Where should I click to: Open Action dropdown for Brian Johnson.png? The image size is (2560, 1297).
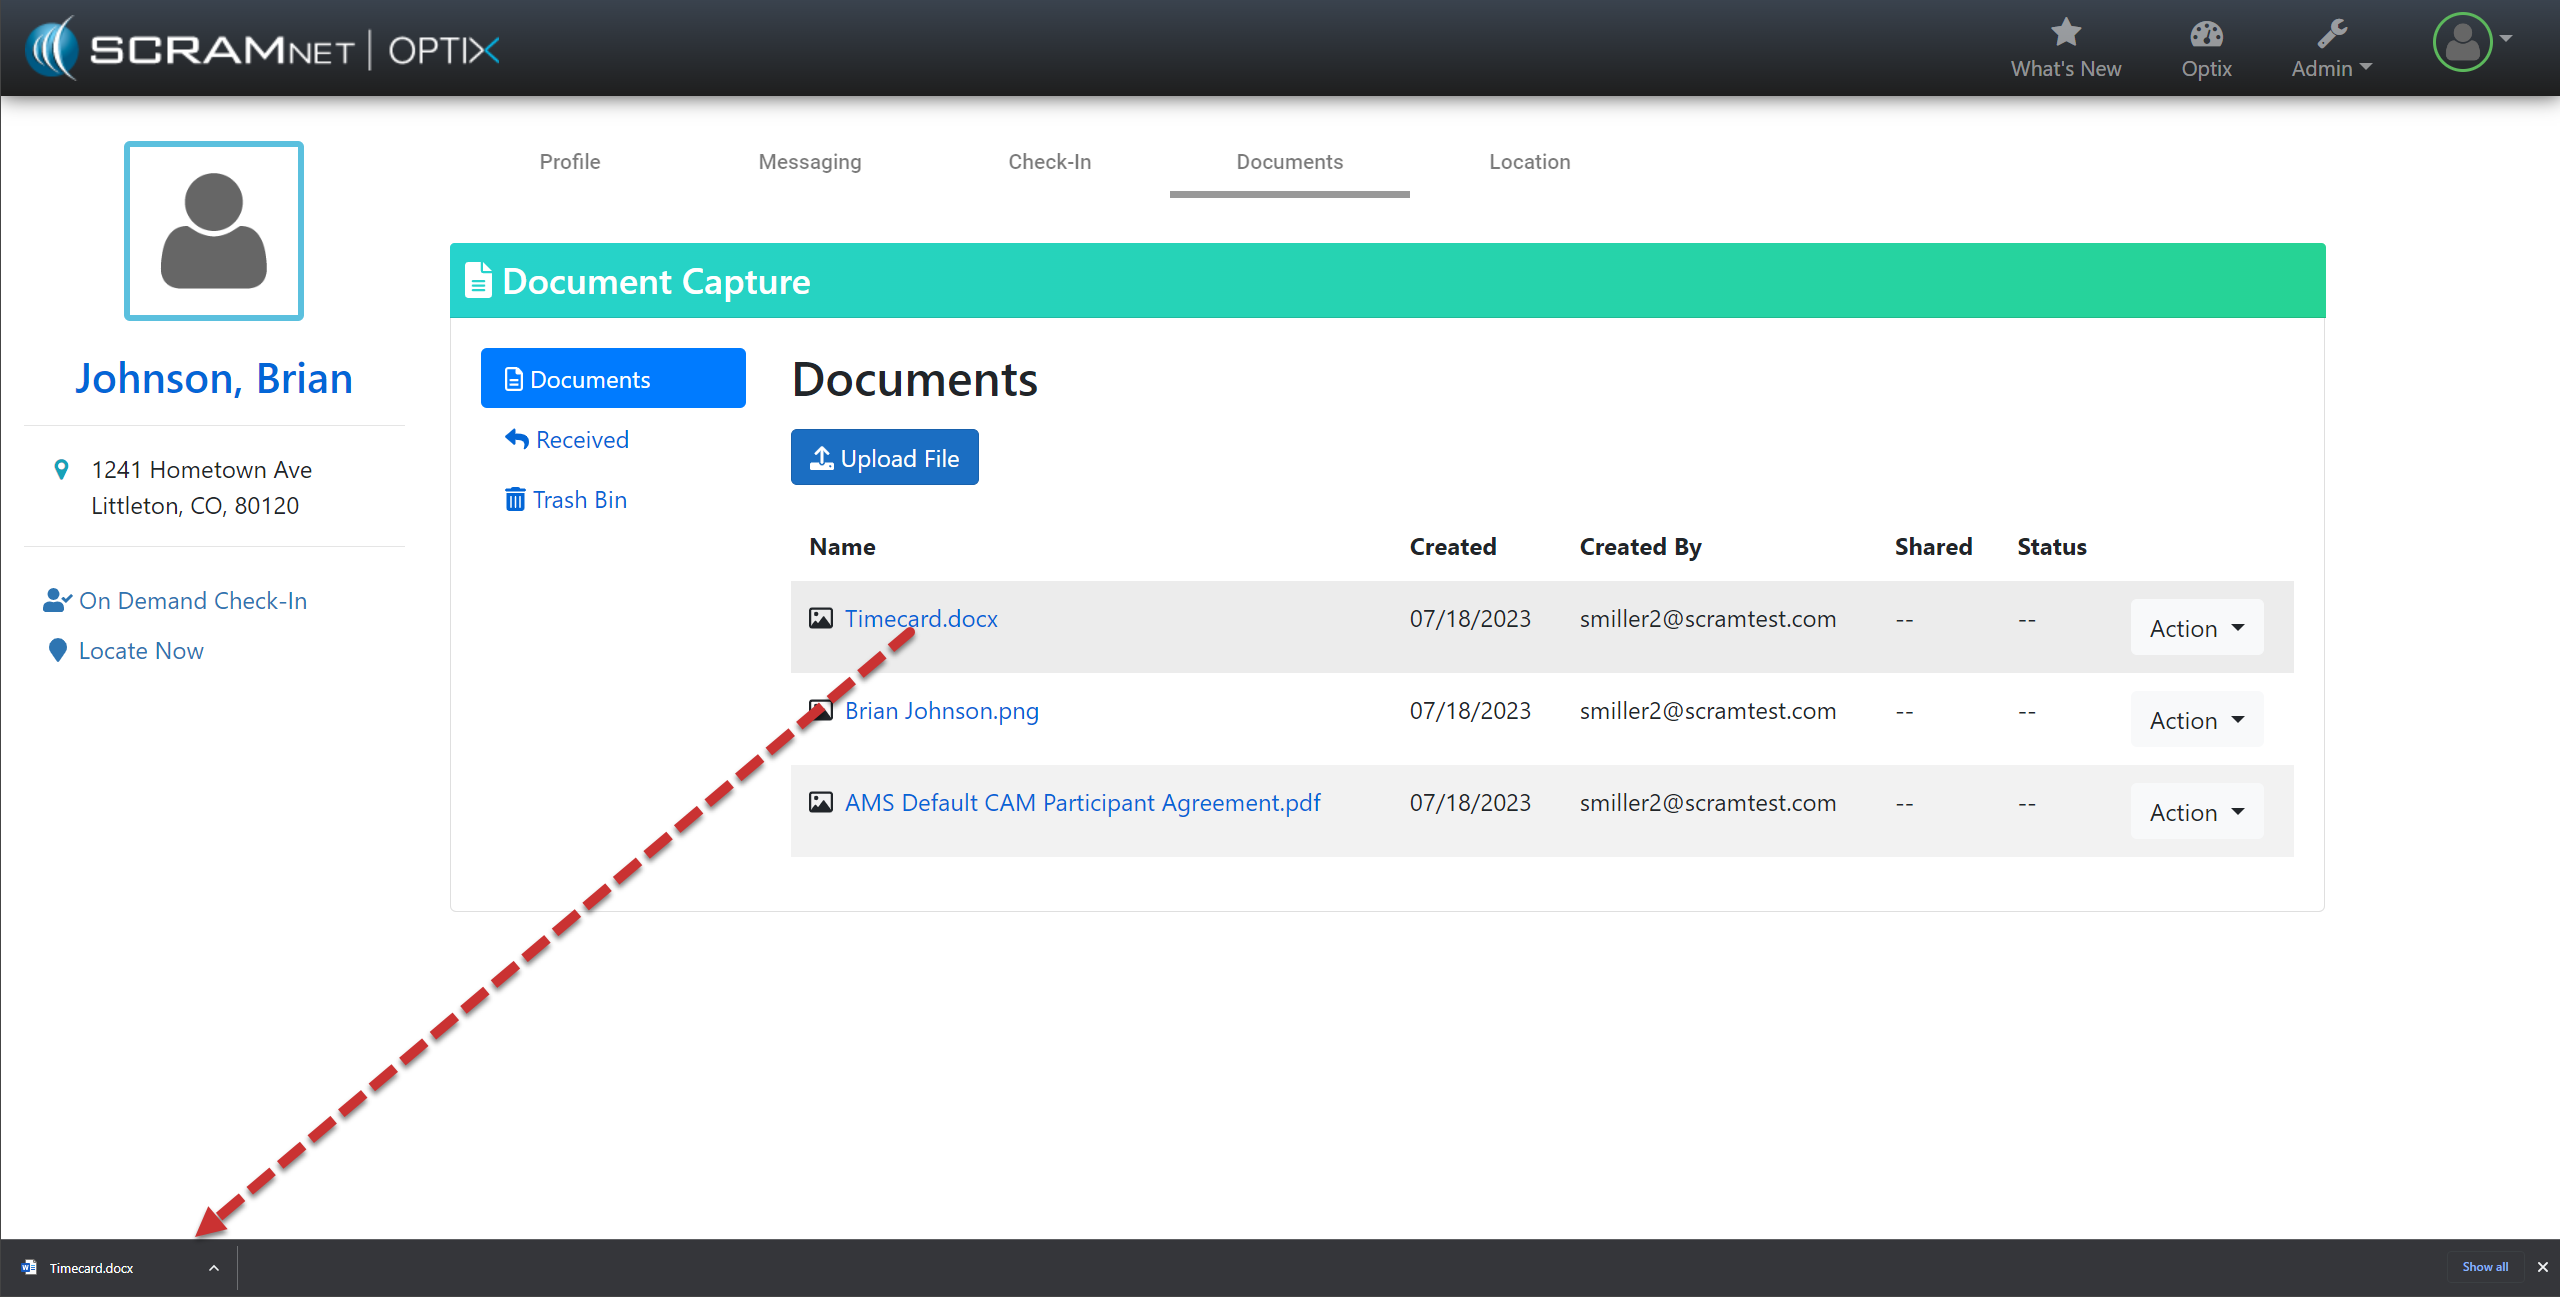pos(2196,720)
